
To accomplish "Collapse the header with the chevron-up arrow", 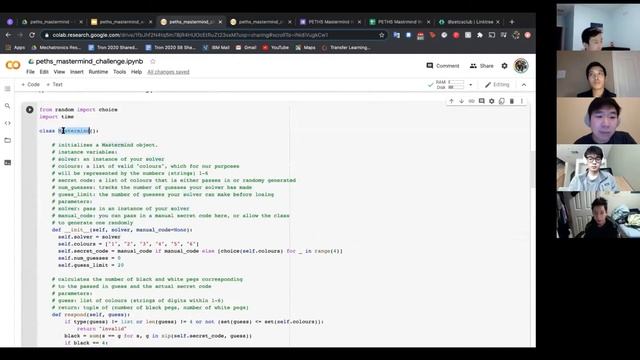I will pyautogui.click(x=524, y=84).
